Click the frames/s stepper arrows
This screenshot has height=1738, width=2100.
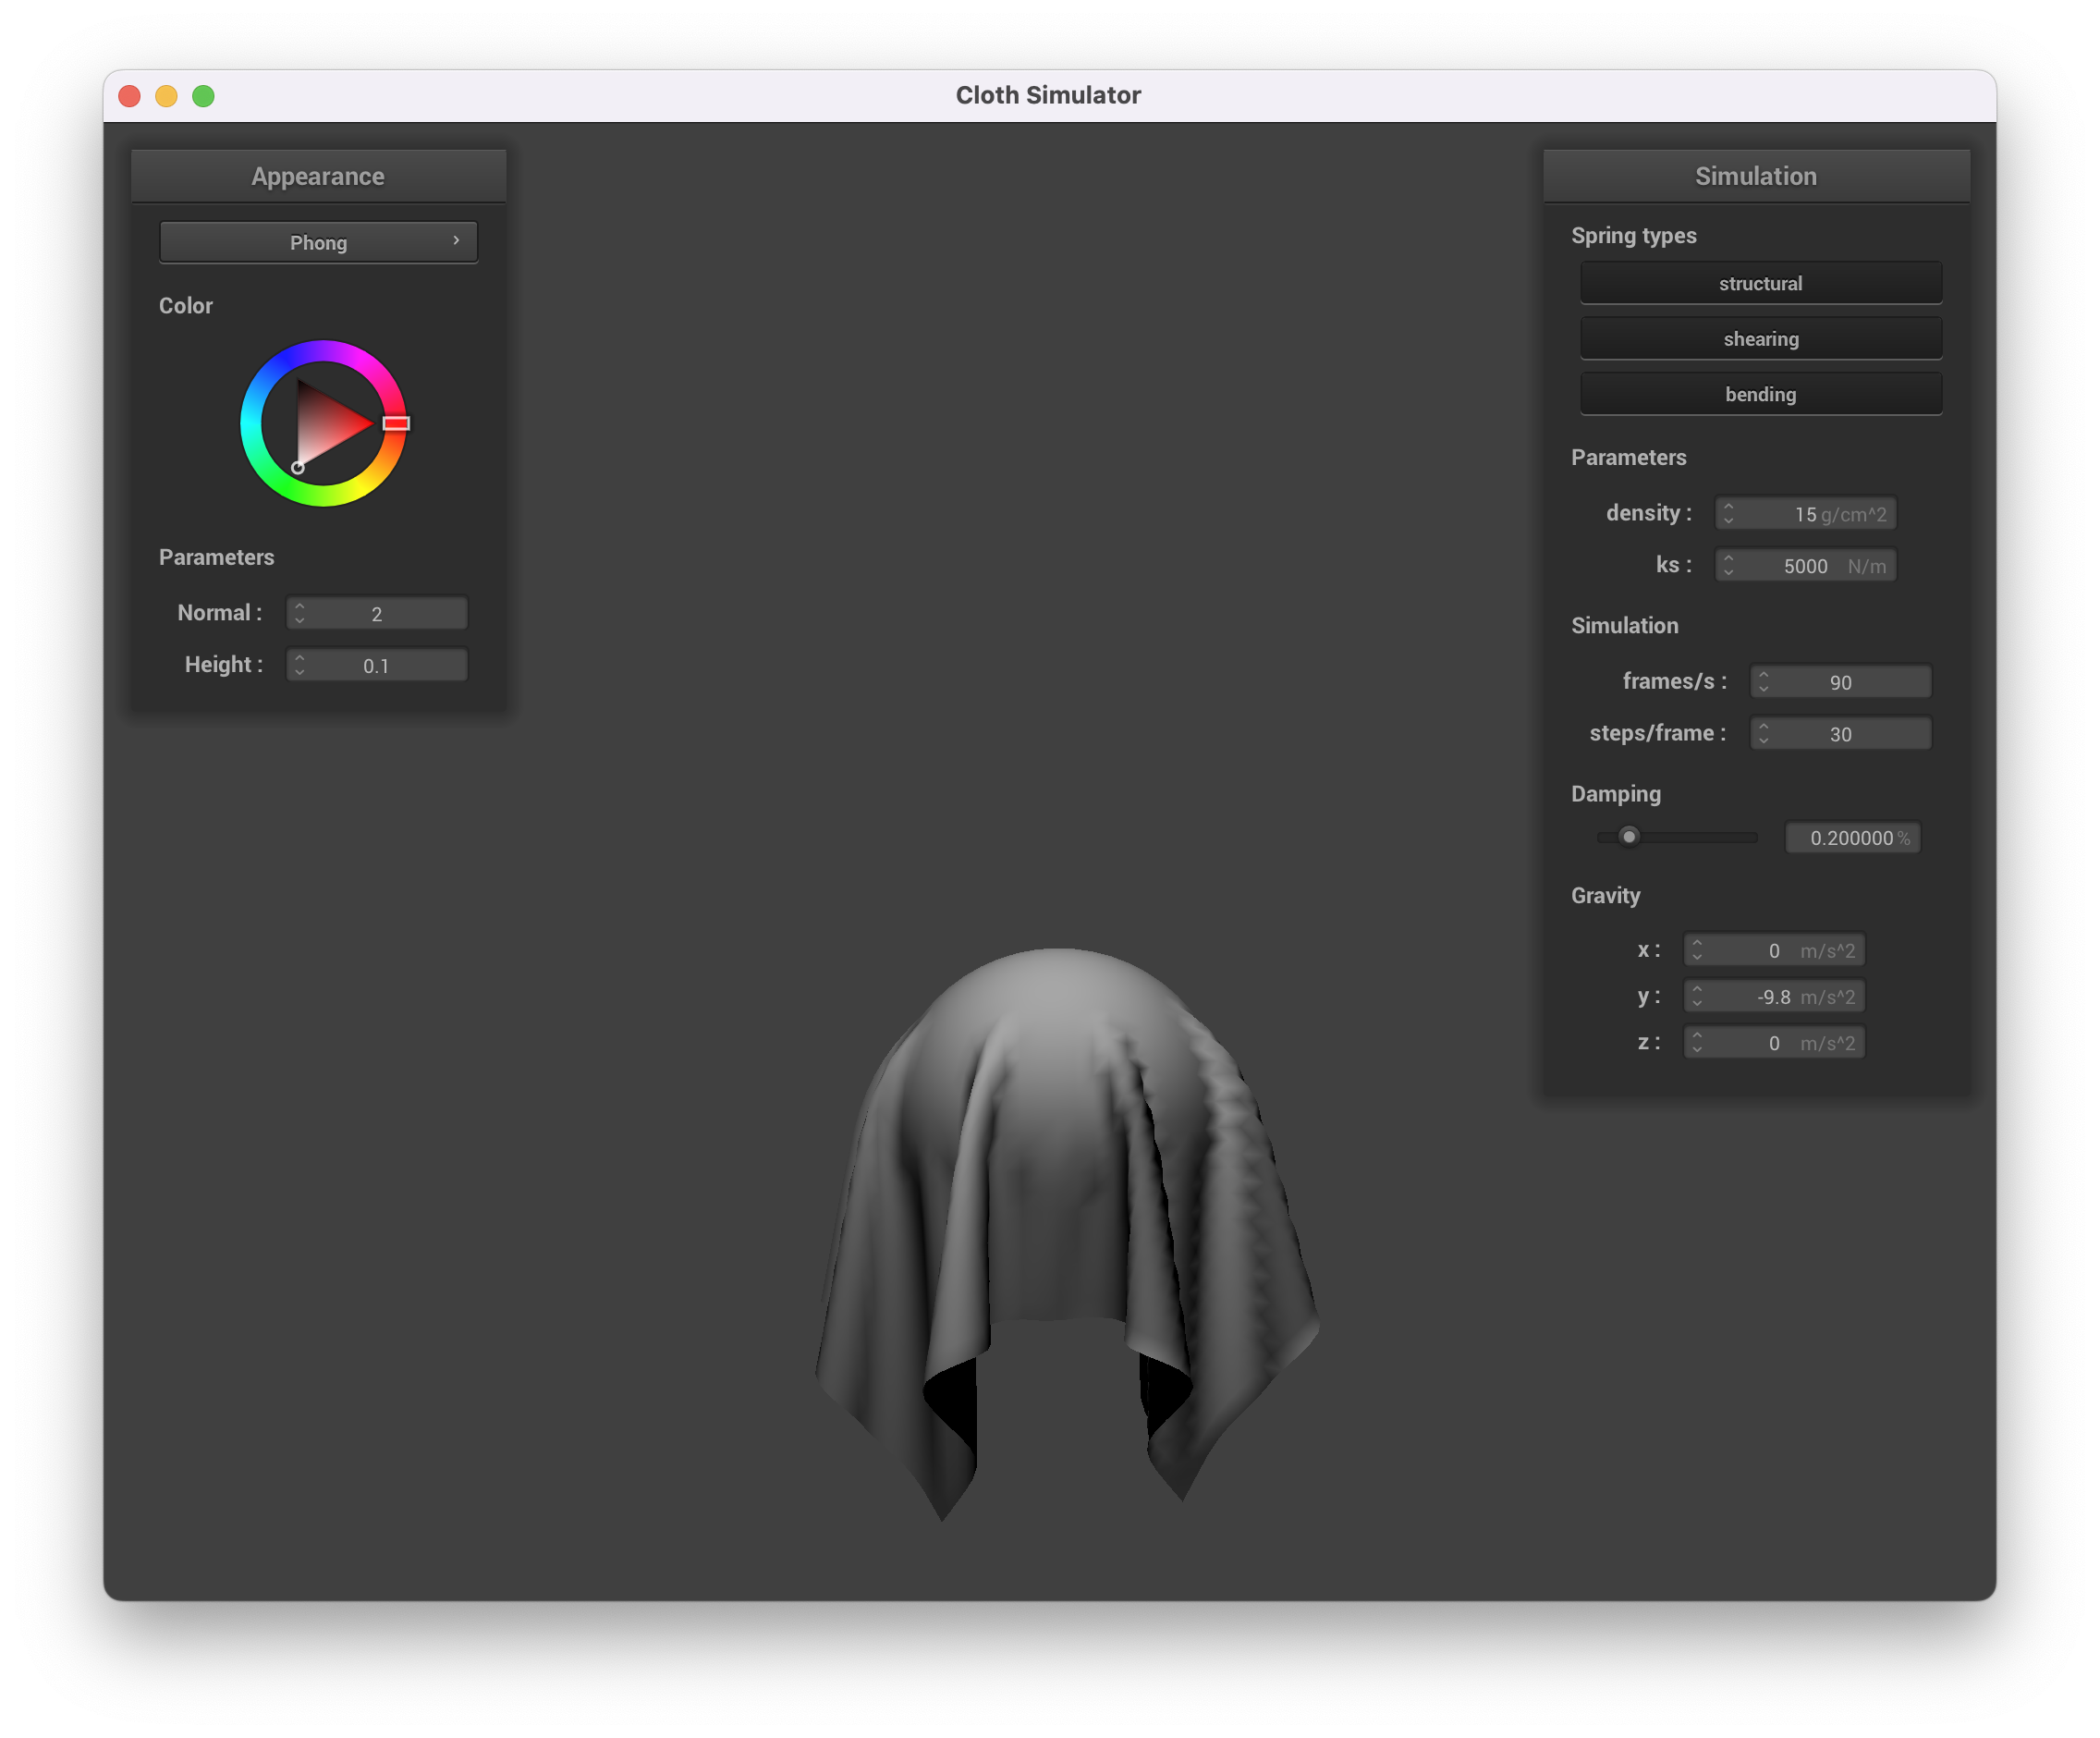tap(1763, 681)
